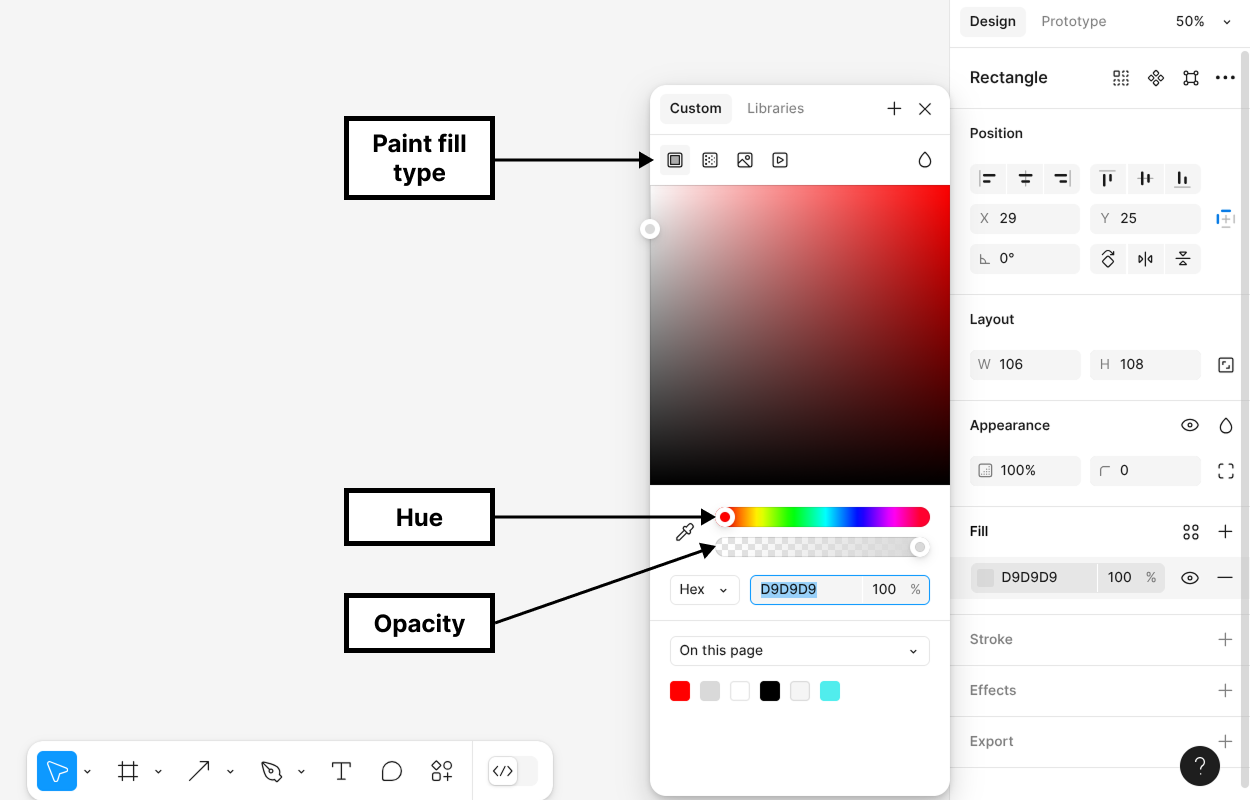Select the Text tool in the toolbar
1250x800 pixels.
tap(341, 771)
